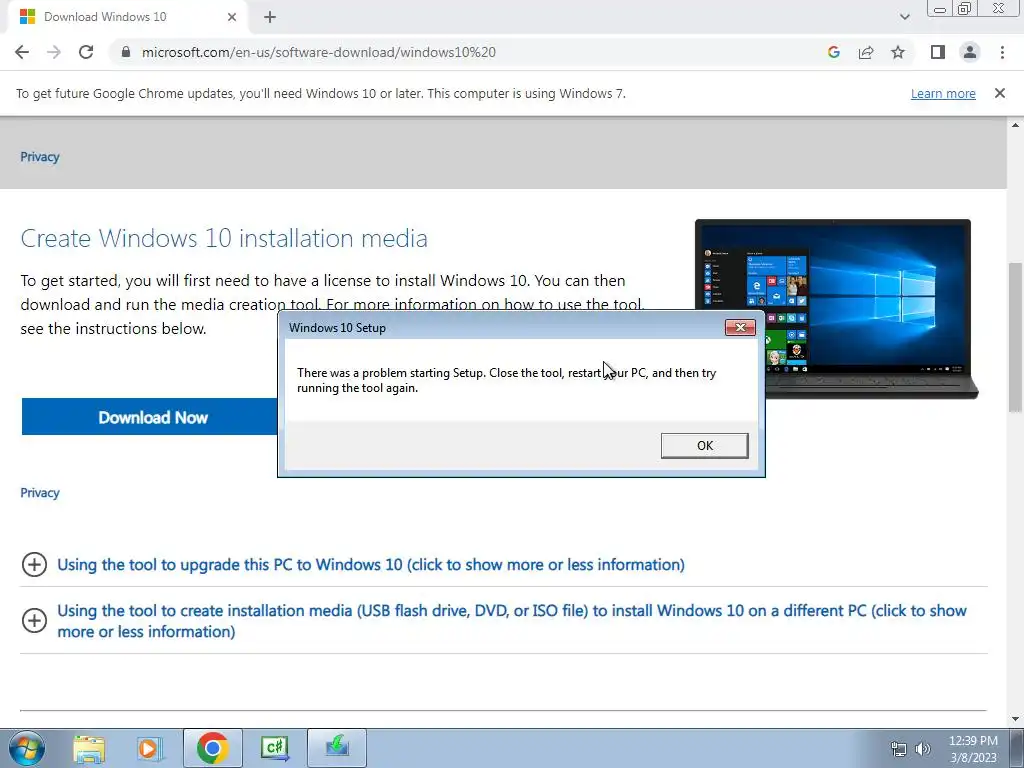Click the site lock icon
The width and height of the screenshot is (1024, 768).
126,52
